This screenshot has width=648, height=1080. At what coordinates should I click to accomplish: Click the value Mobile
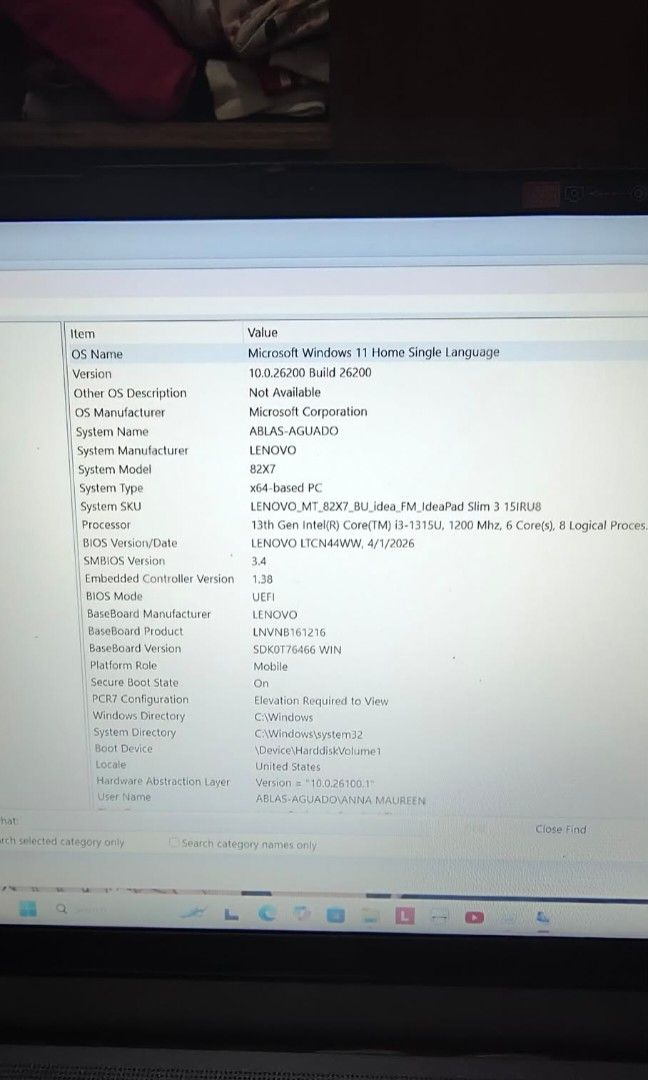point(271,666)
